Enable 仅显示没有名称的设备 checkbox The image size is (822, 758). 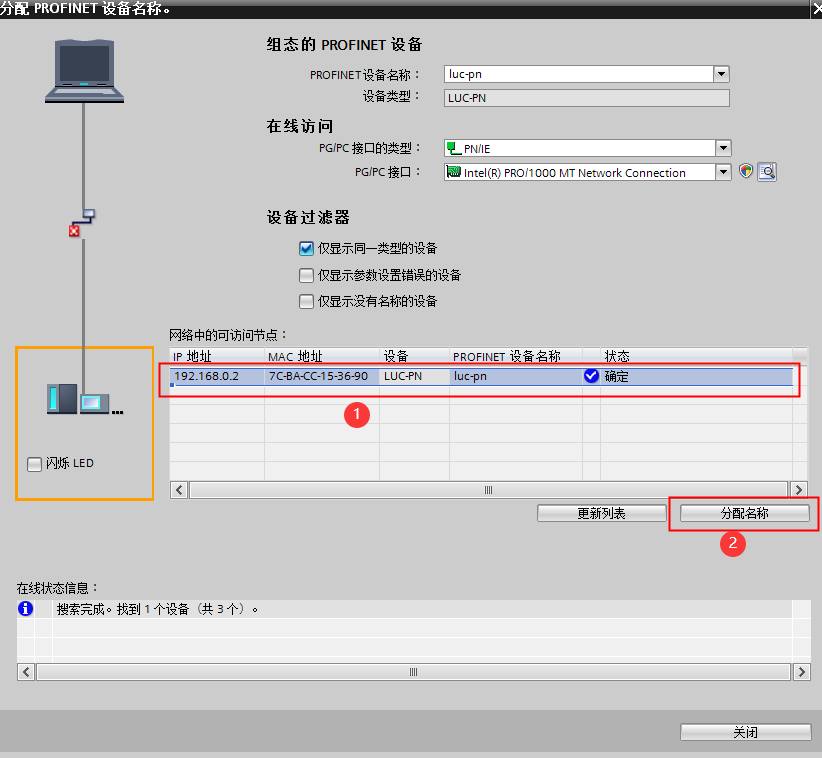pos(307,301)
